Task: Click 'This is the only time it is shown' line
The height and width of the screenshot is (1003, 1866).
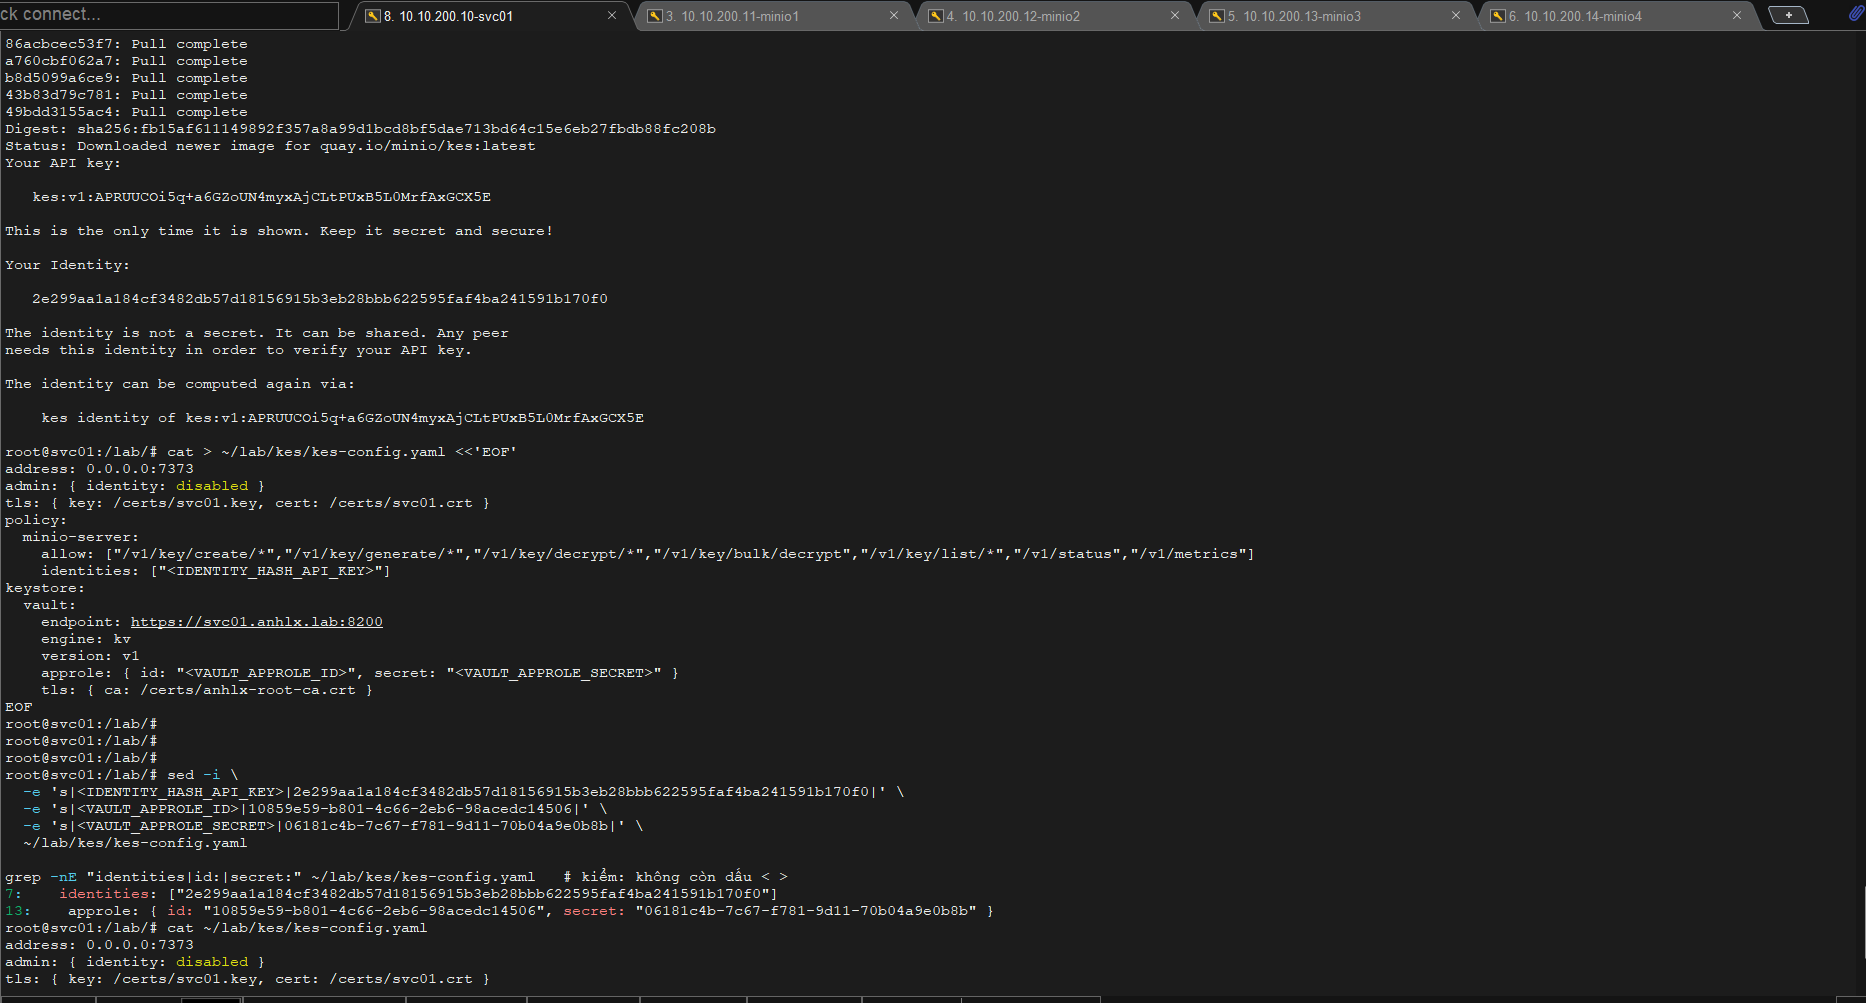Action: (279, 231)
